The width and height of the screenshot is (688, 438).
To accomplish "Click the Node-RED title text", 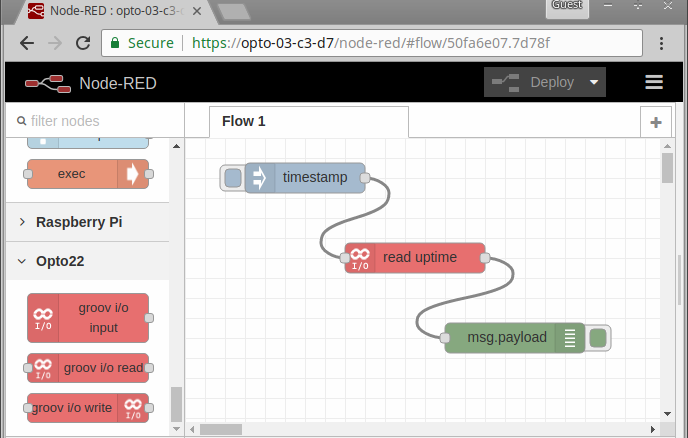I will tap(118, 83).
